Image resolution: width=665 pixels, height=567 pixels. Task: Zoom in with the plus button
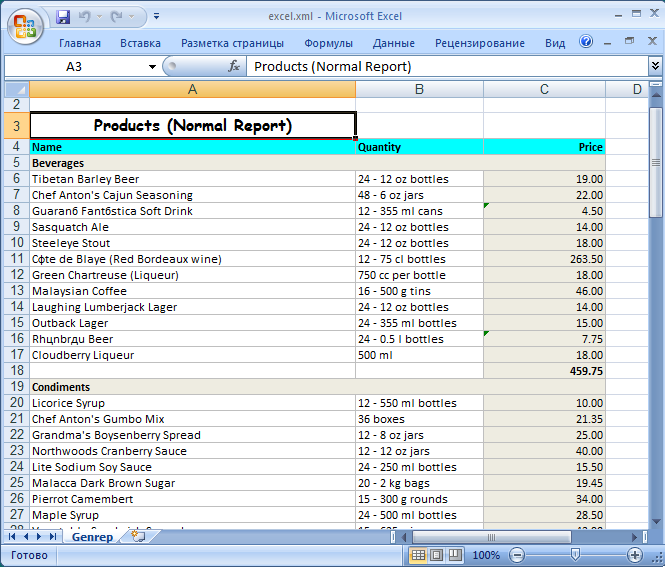pyautogui.click(x=635, y=555)
